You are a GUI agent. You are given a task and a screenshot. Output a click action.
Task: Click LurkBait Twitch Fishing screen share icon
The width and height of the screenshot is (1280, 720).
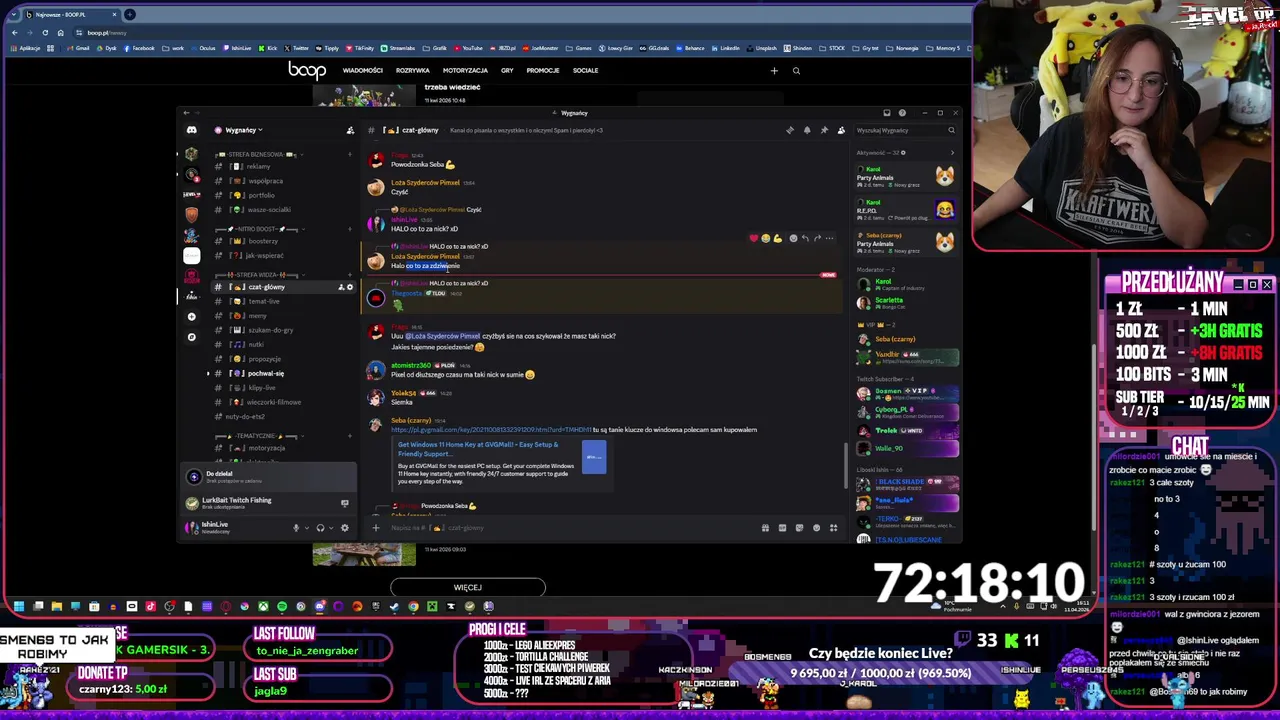click(345, 503)
